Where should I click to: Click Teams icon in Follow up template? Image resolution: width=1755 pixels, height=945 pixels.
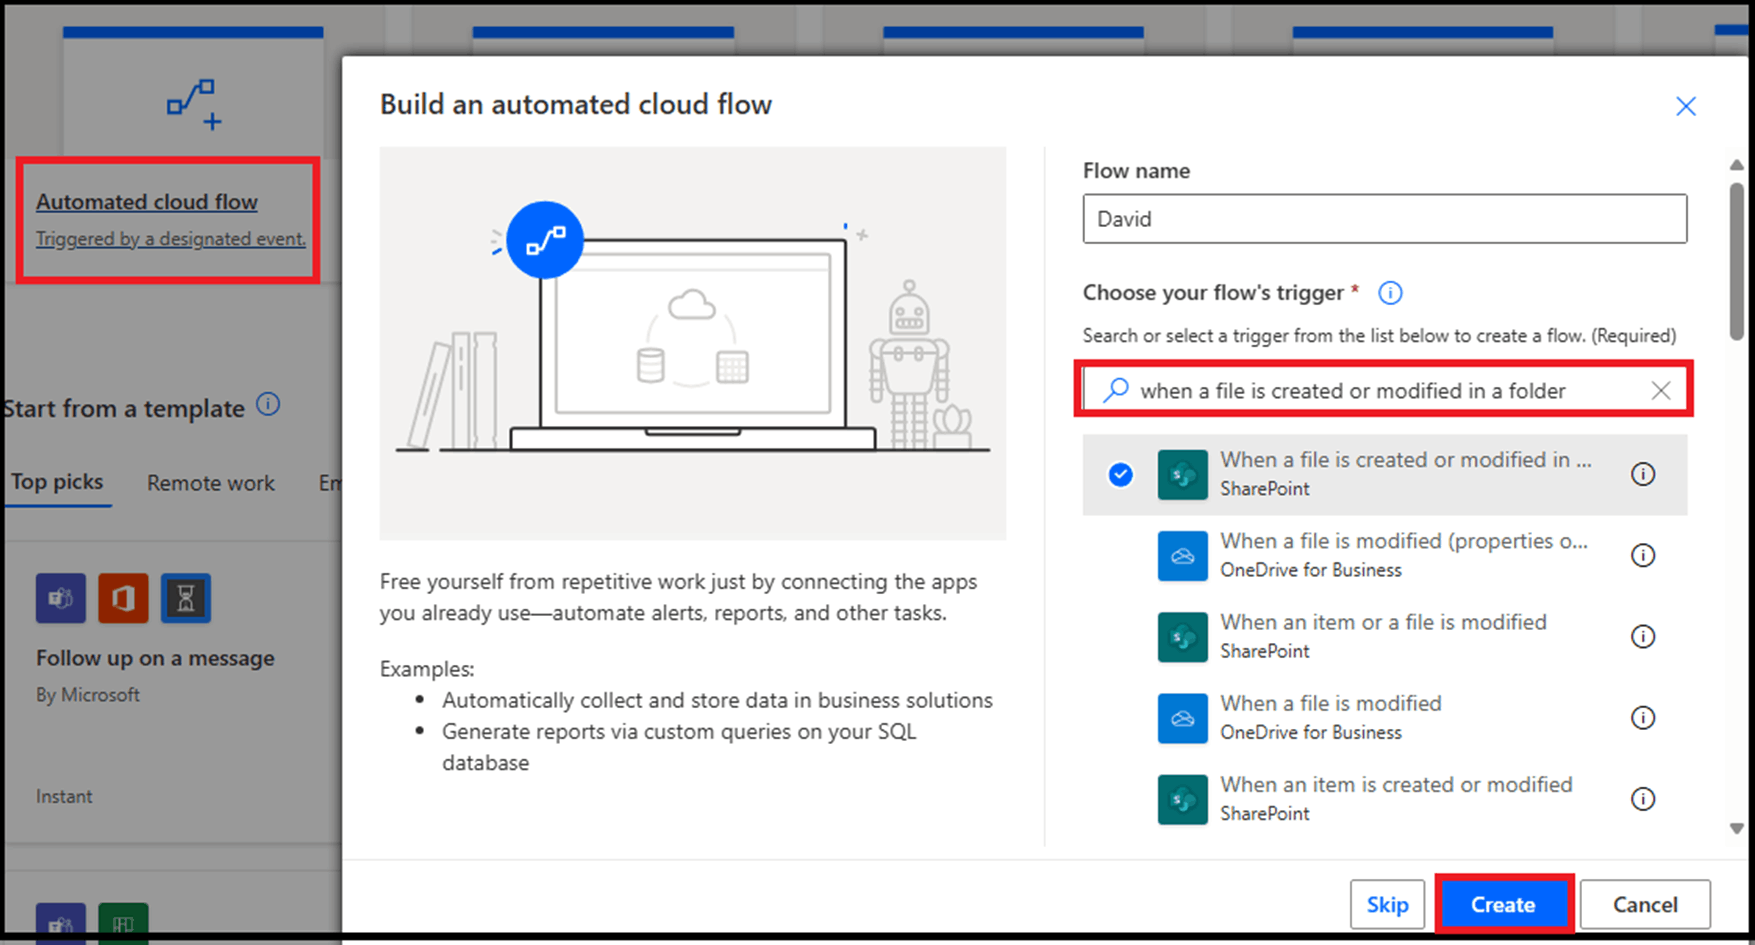click(x=61, y=598)
